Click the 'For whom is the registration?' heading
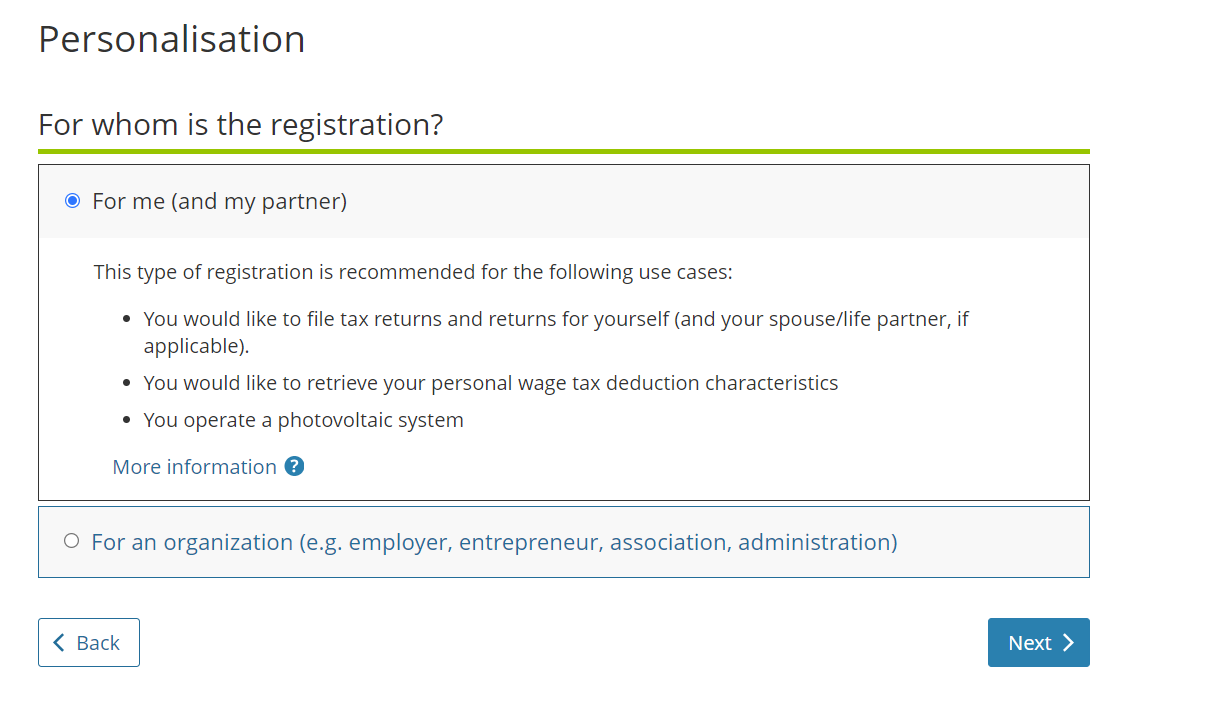1228x715 pixels. point(240,125)
